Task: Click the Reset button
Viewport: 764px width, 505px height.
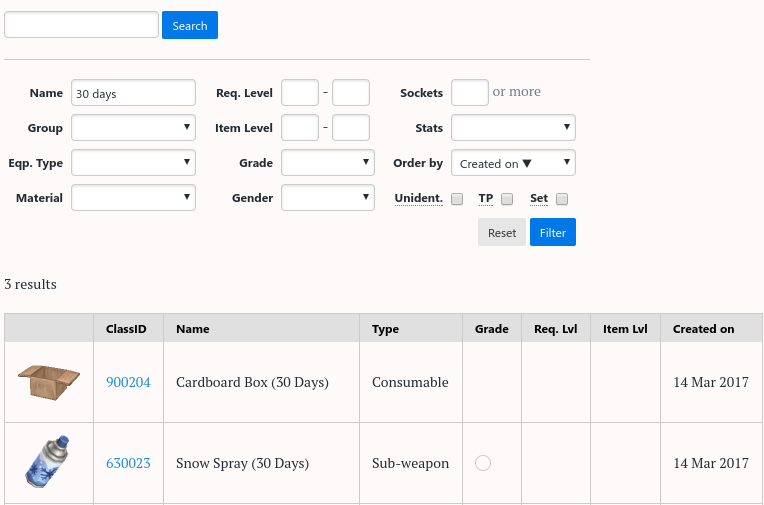Action: (x=502, y=233)
